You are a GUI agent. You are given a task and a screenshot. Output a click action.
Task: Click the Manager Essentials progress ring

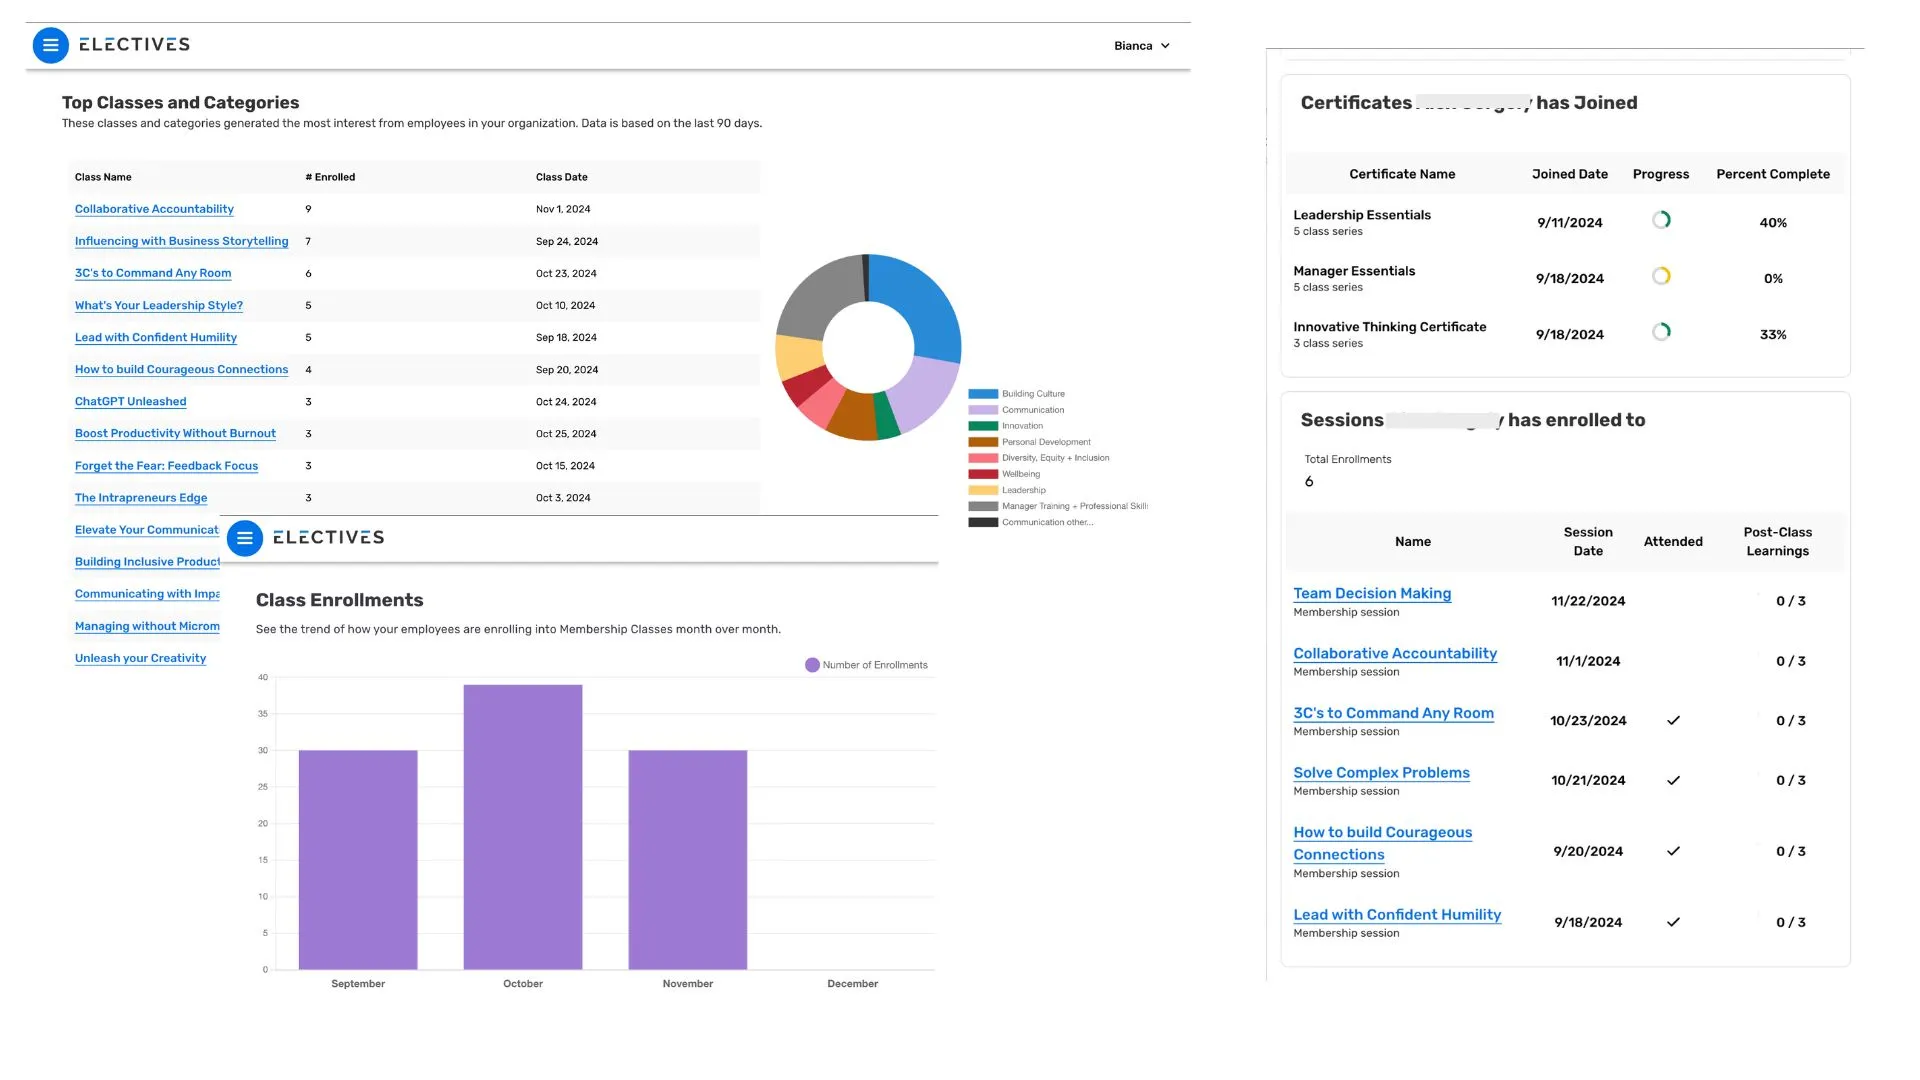point(1661,276)
